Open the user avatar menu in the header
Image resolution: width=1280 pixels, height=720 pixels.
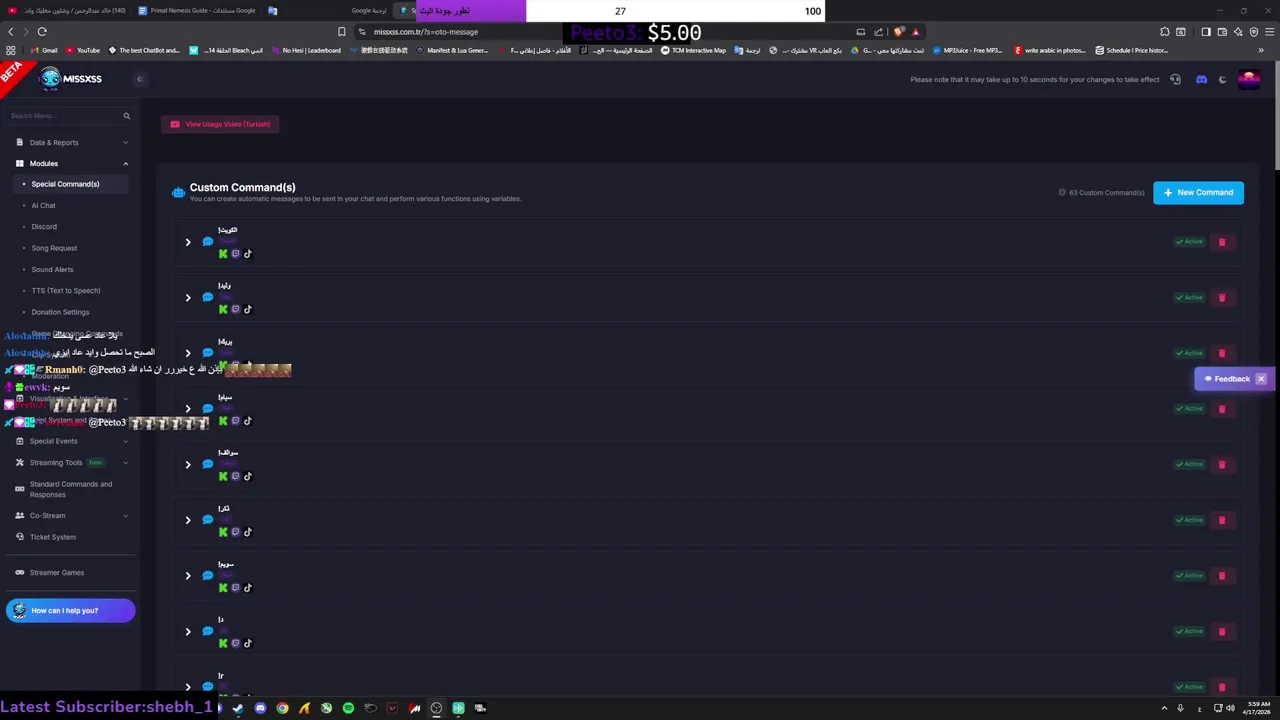pos(1248,80)
